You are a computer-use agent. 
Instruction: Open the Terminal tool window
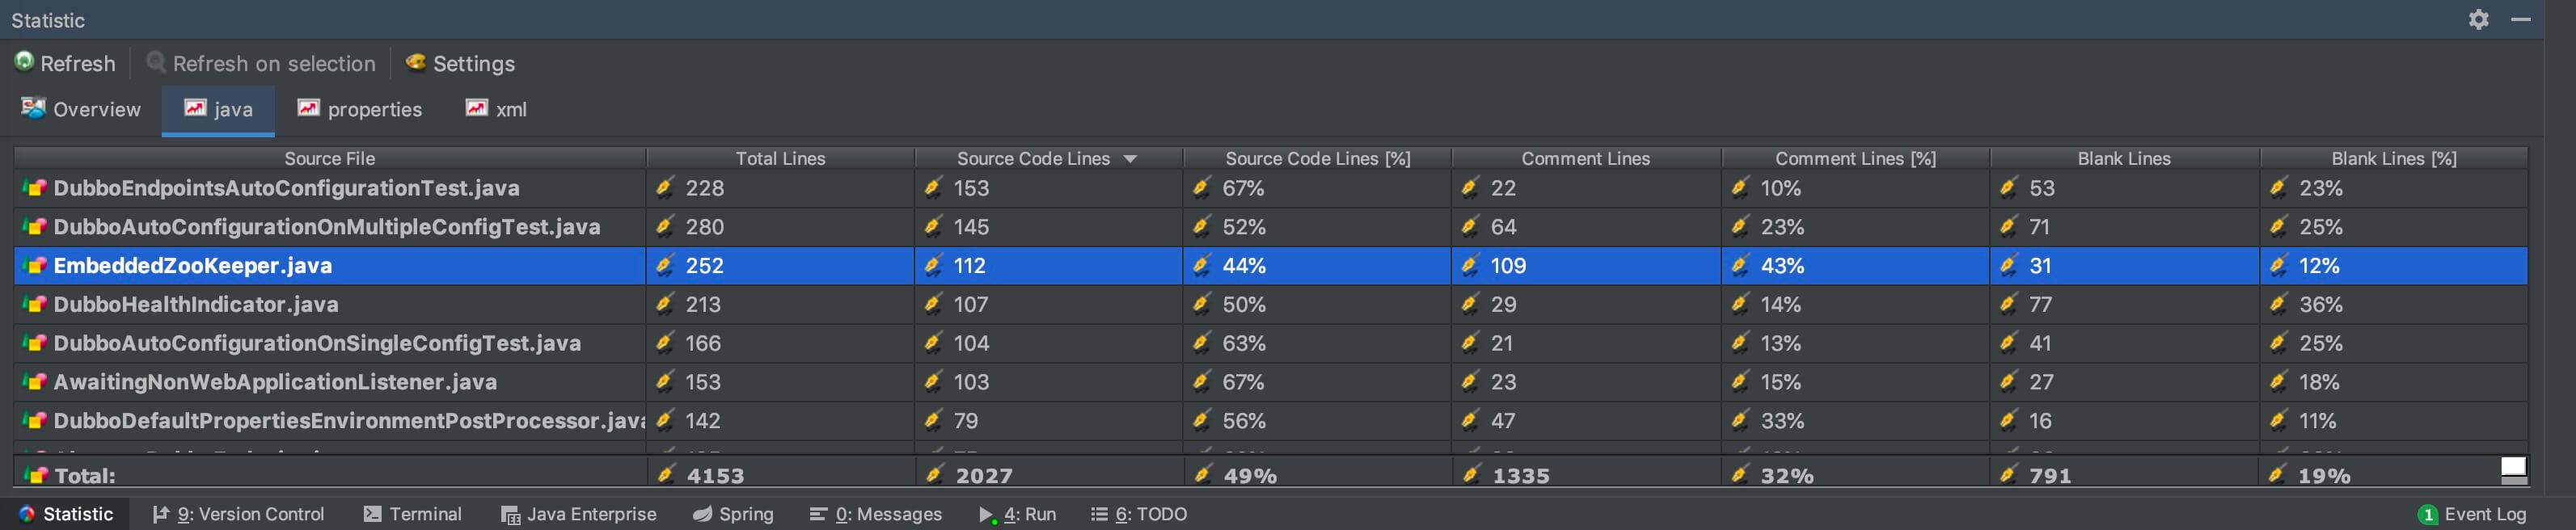click(x=412, y=514)
